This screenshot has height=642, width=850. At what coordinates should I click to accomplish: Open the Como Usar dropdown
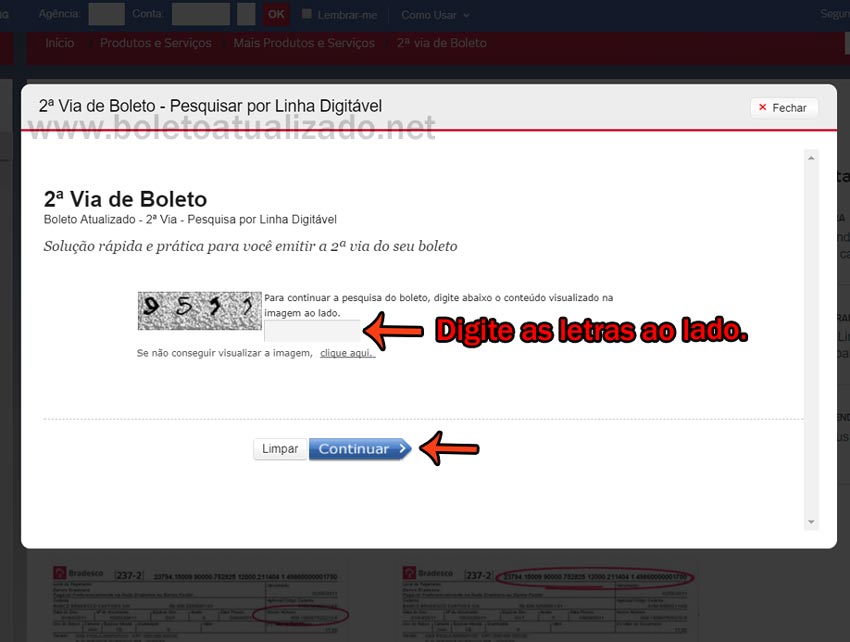coord(428,14)
